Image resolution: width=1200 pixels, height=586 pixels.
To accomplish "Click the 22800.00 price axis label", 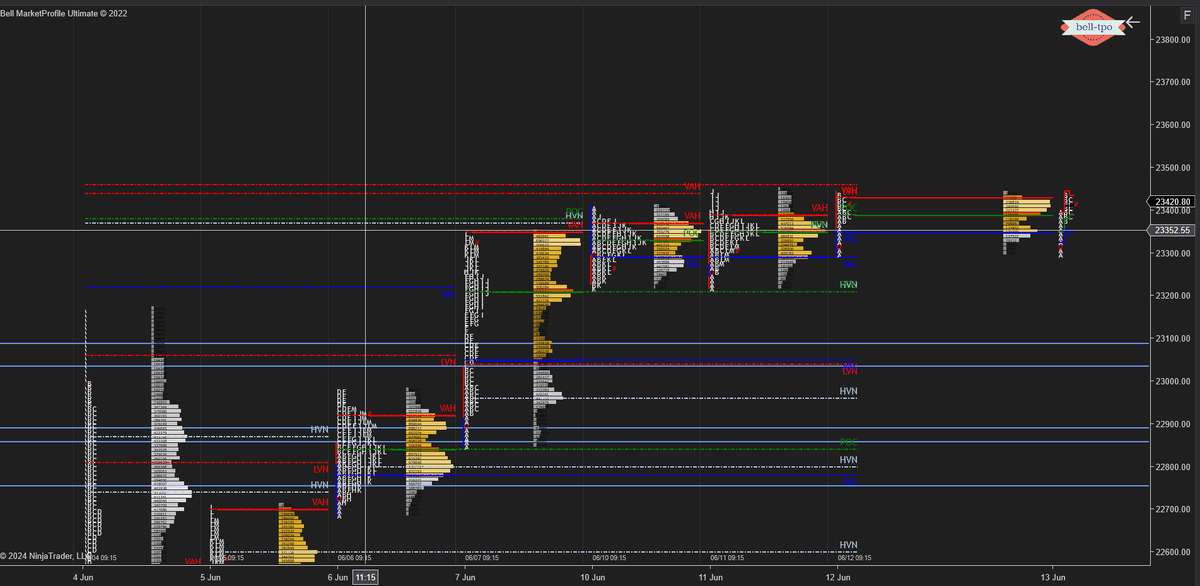I will (1173, 467).
